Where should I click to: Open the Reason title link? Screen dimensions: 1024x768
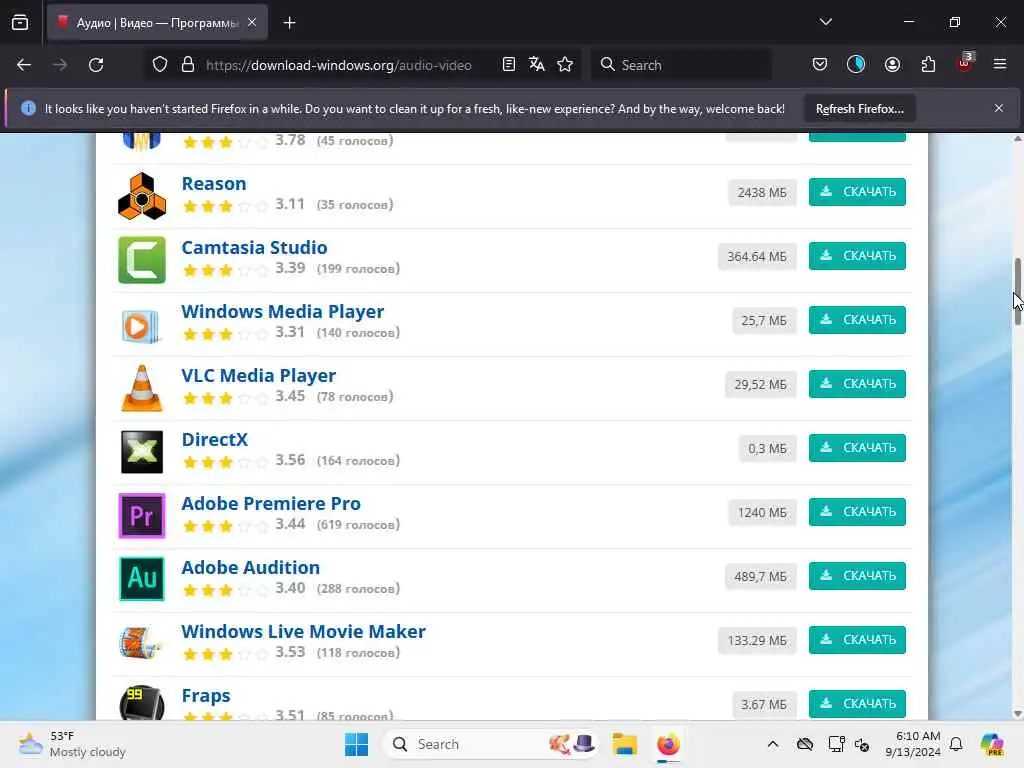click(214, 184)
